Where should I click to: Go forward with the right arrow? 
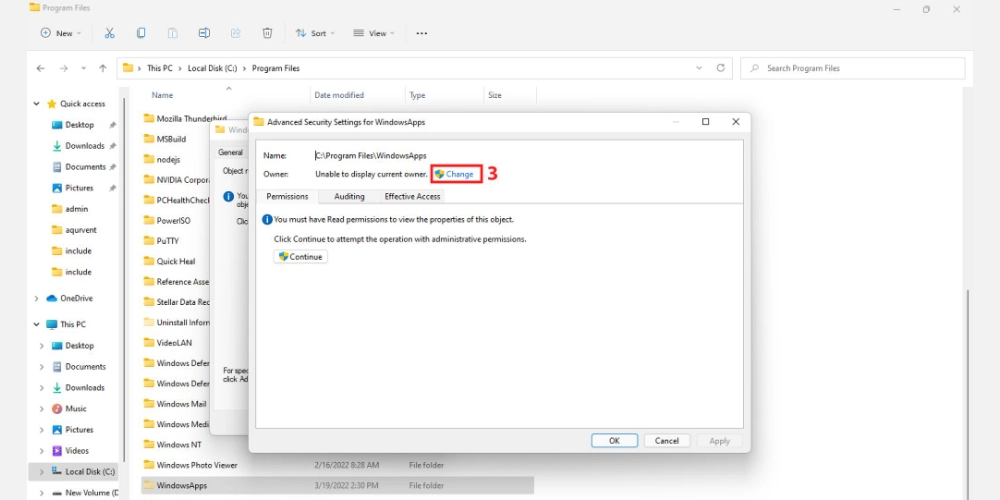[x=63, y=68]
